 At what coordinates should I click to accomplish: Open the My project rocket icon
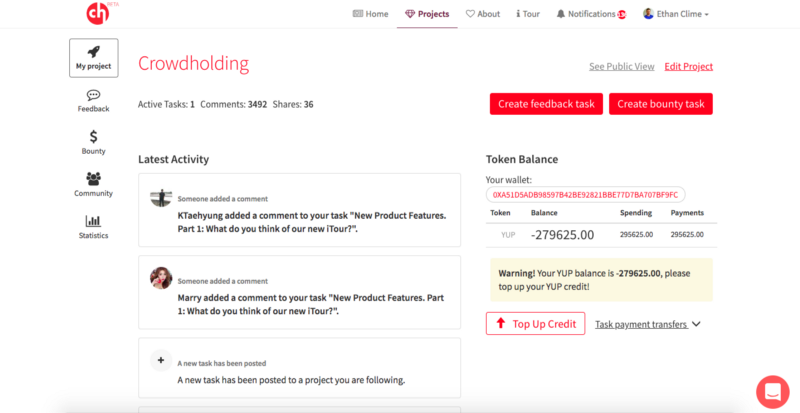pyautogui.click(x=93, y=51)
